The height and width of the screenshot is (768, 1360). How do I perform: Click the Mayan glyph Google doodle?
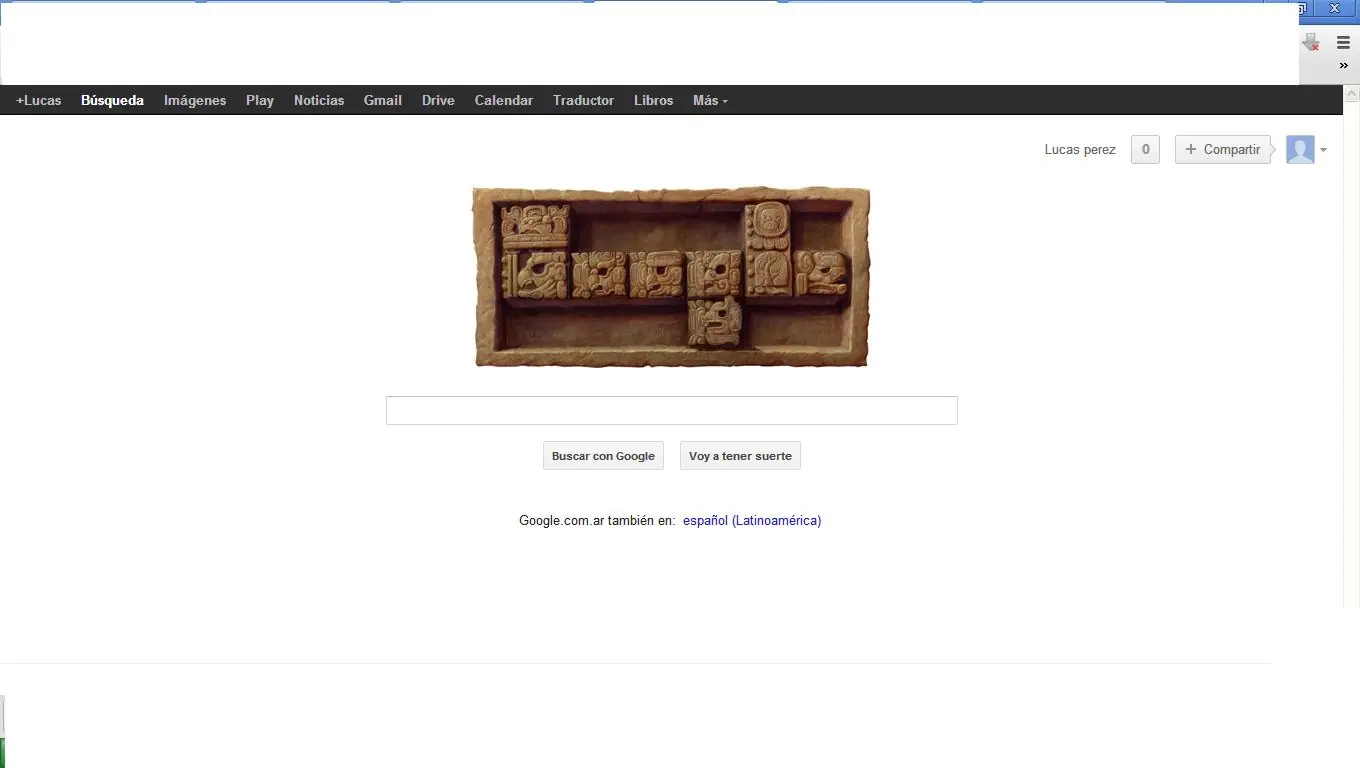click(671, 277)
